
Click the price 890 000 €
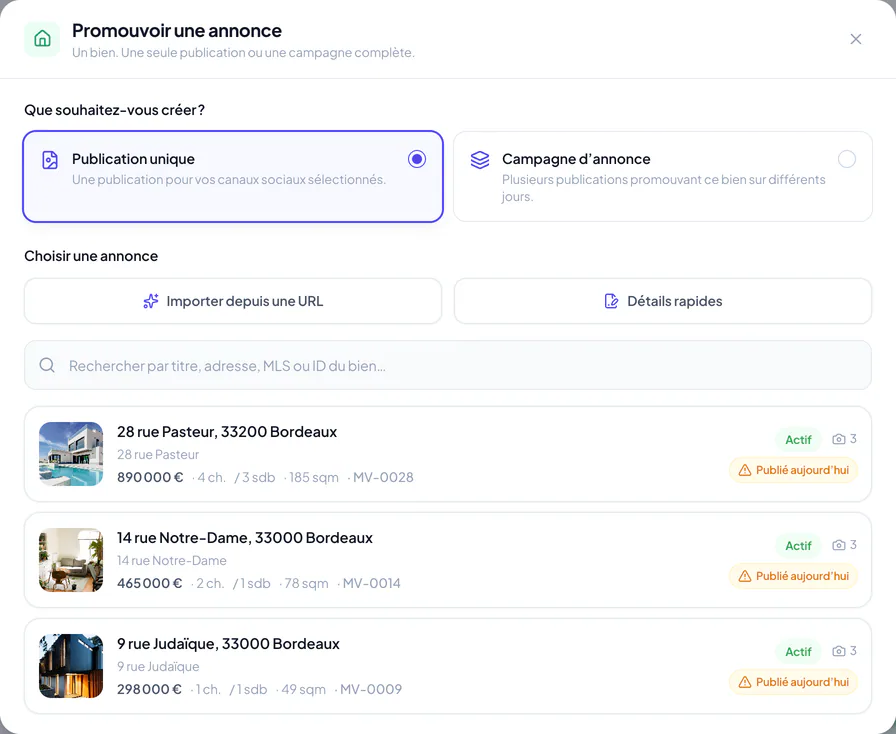150,477
